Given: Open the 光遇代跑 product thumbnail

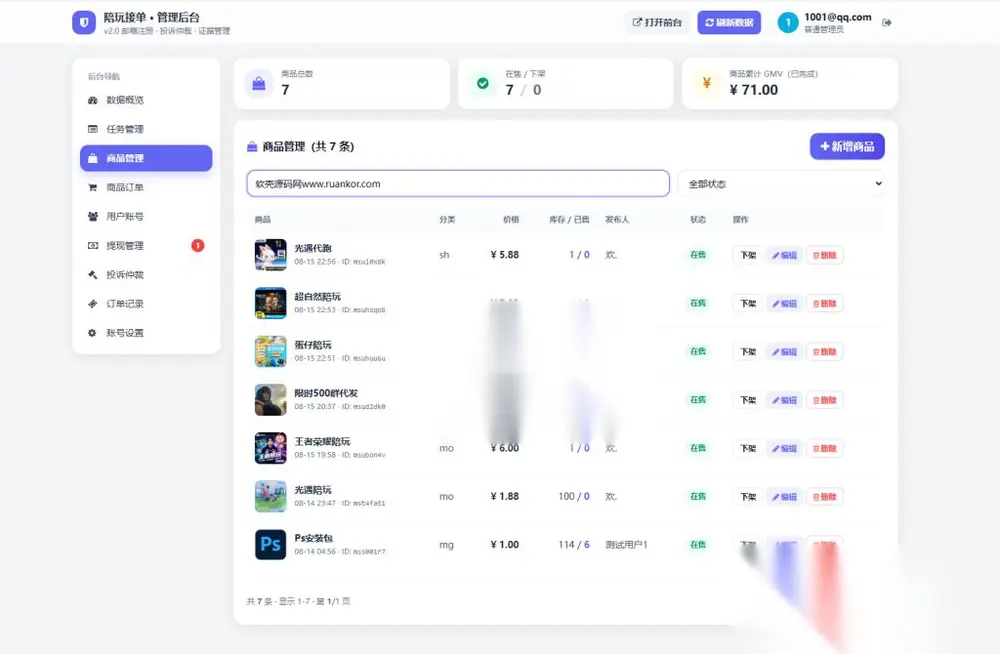Looking at the screenshot, I should pyautogui.click(x=270, y=255).
